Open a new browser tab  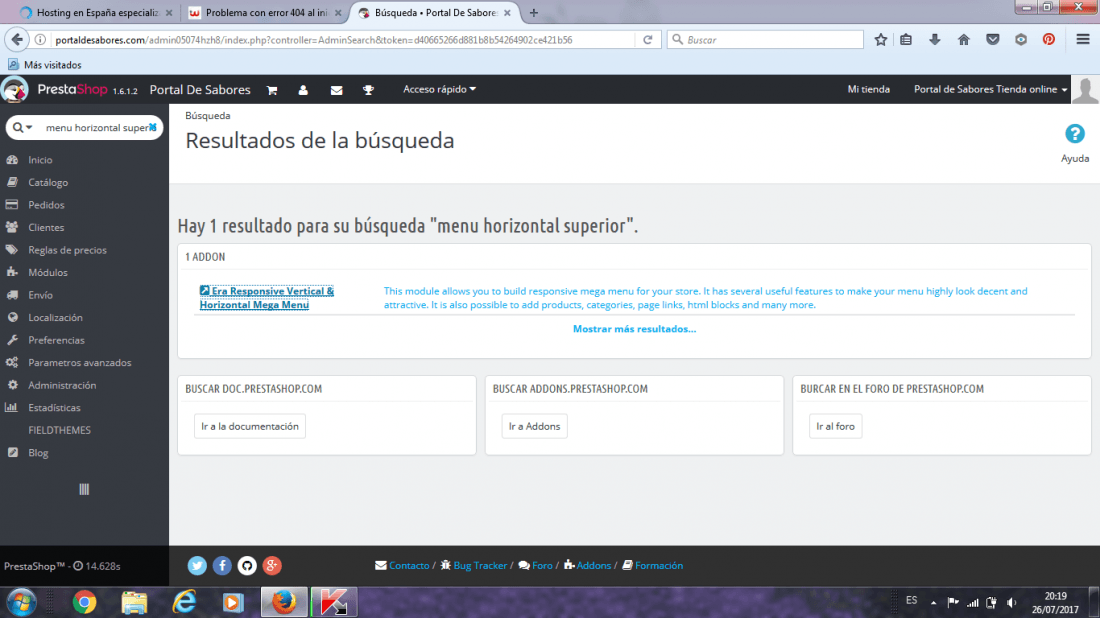click(534, 13)
